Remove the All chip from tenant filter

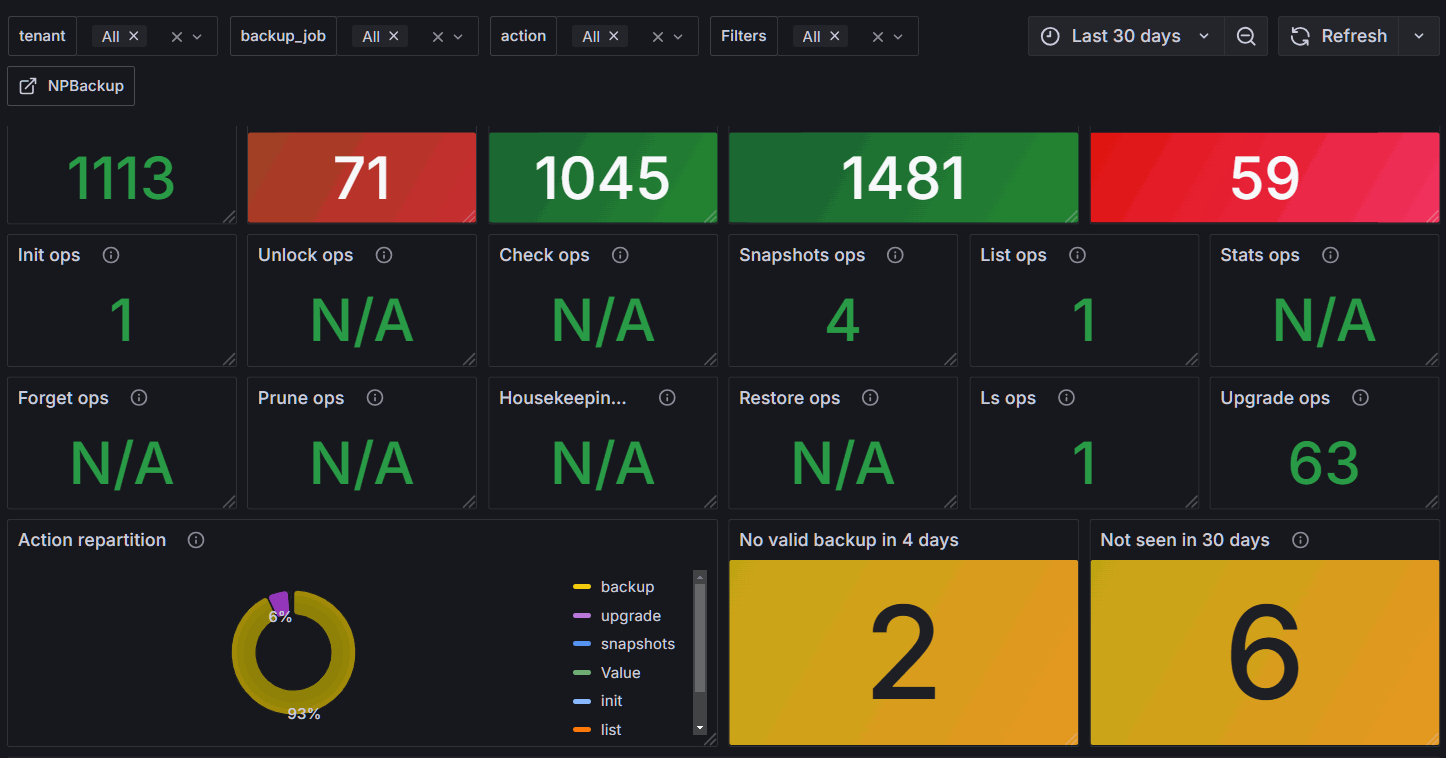click(x=133, y=36)
